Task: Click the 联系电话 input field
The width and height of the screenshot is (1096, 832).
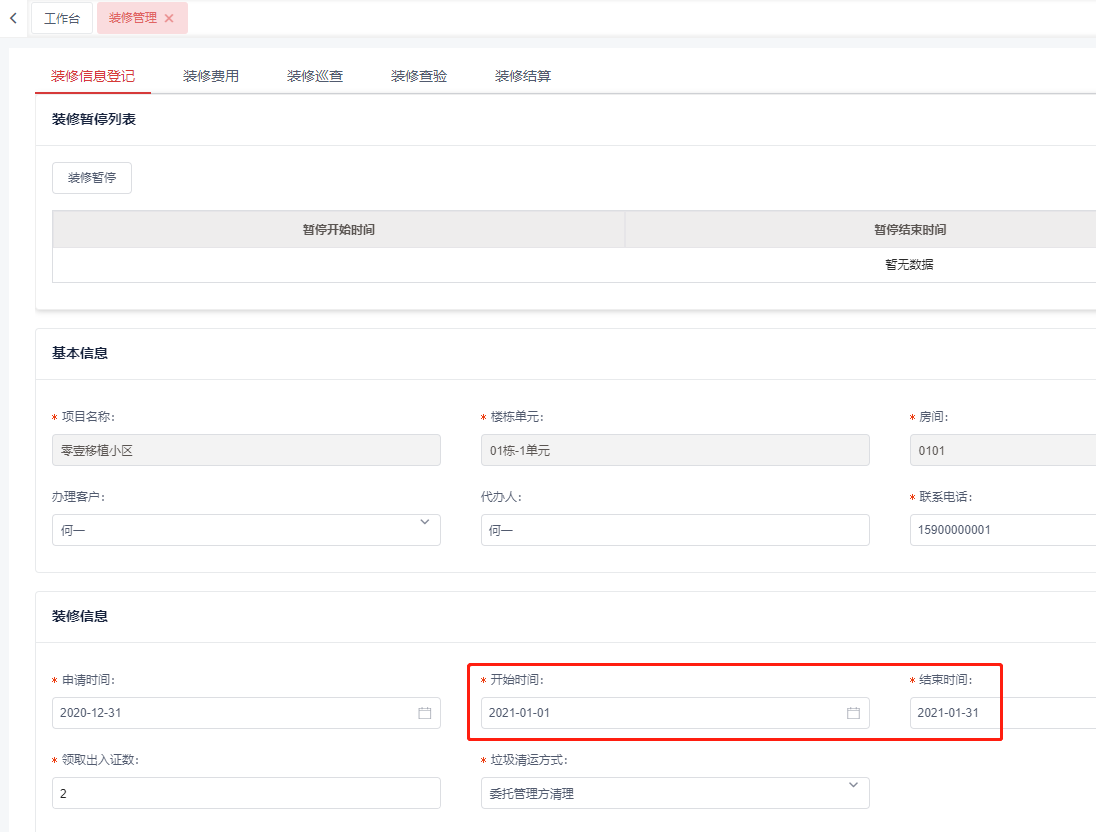Action: pos(1003,530)
